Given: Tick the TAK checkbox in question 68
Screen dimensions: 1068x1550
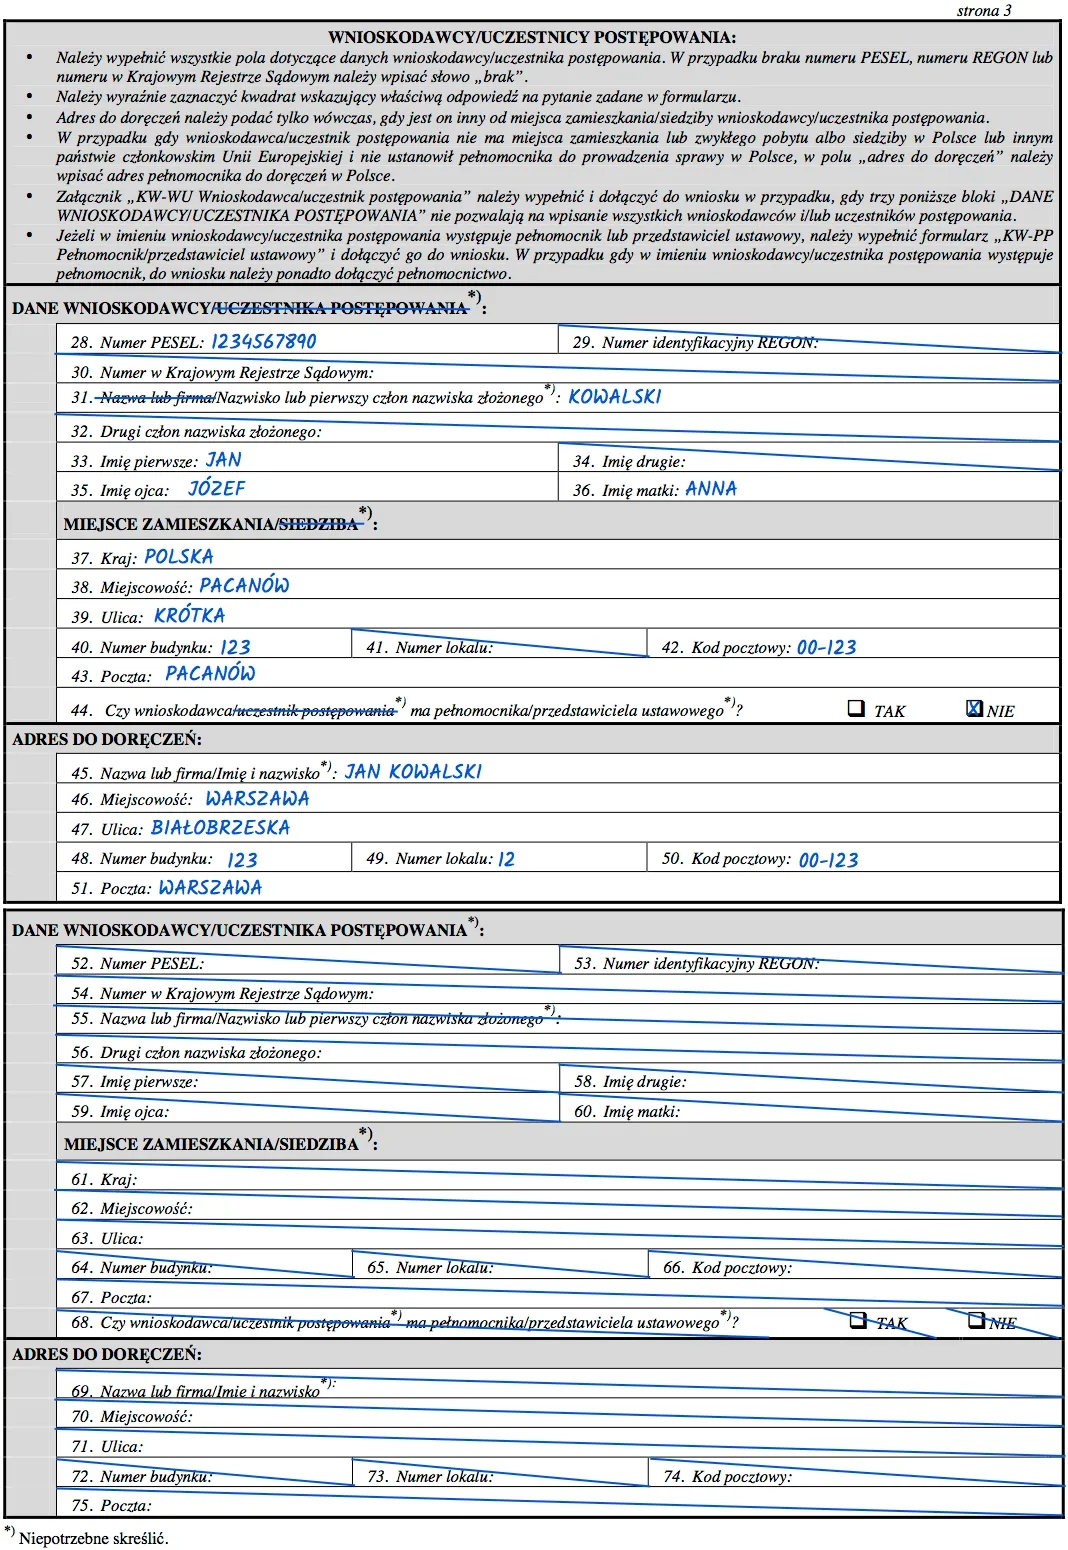Looking at the screenshot, I should (x=858, y=1320).
